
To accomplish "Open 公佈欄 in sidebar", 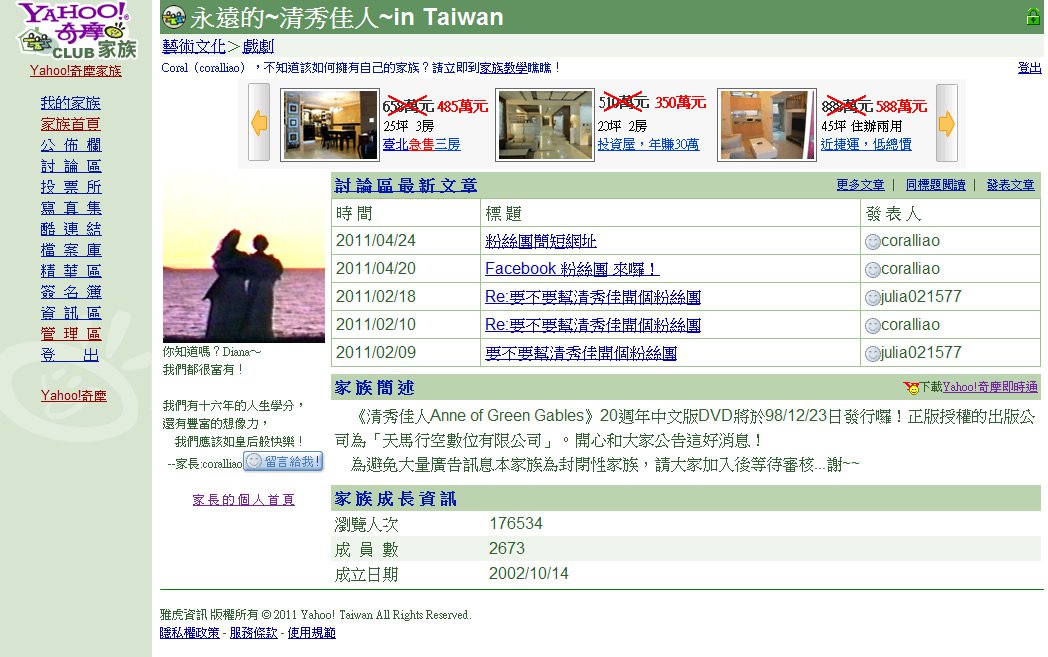I will click(70, 145).
